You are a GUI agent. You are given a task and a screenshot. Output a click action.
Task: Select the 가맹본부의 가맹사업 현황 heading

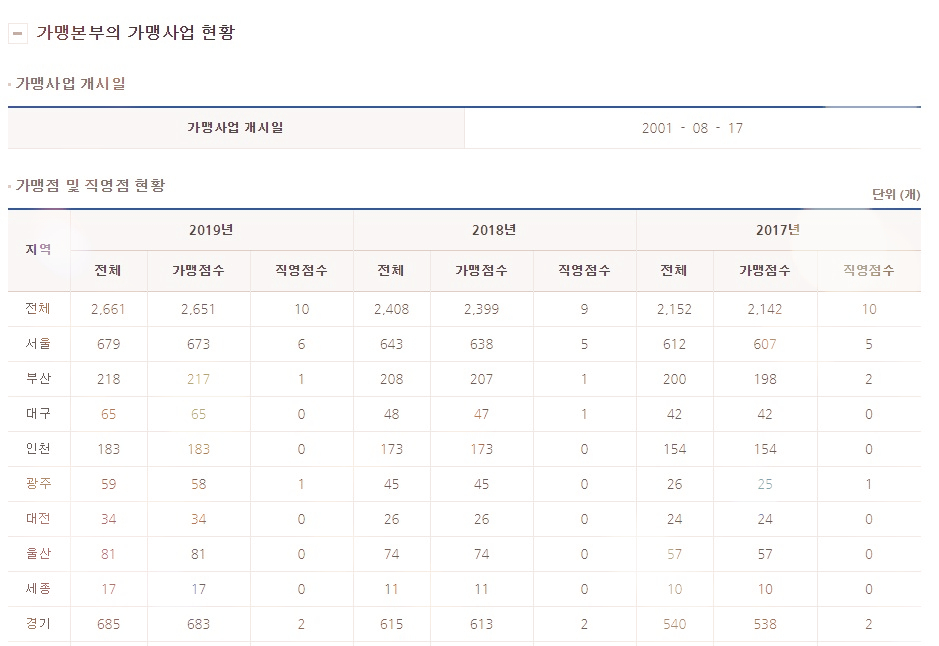click(x=136, y=32)
